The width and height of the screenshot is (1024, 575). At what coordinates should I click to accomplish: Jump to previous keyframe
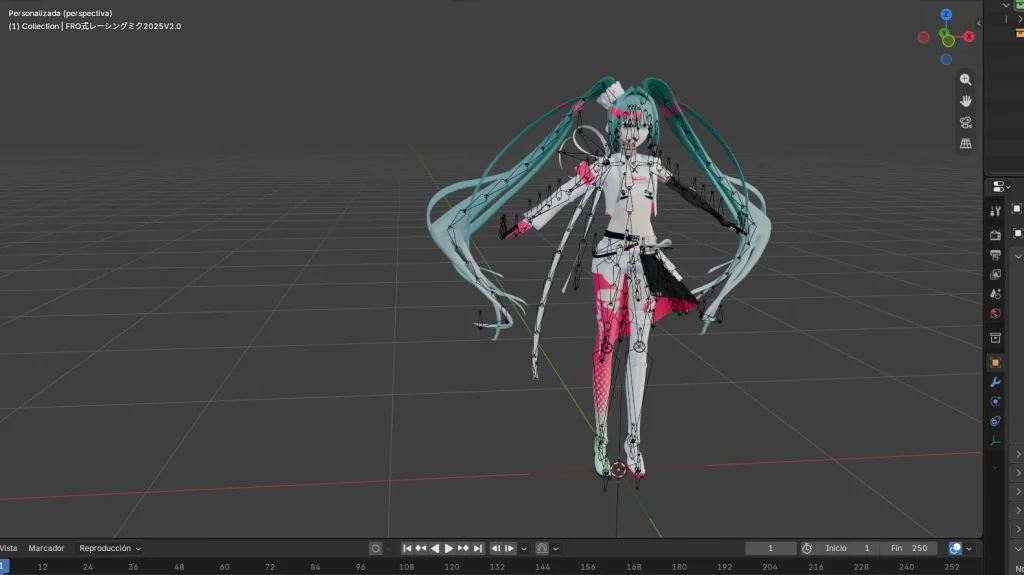click(x=421, y=548)
